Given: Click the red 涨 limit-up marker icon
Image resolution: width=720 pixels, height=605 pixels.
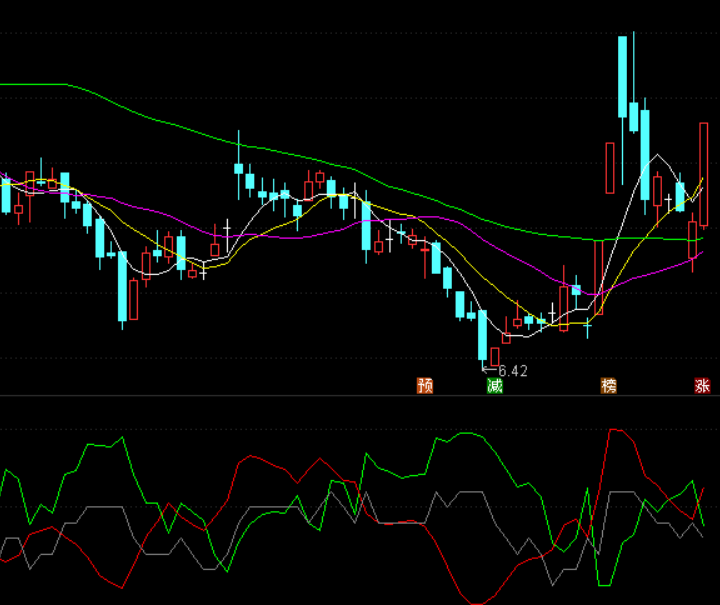Looking at the screenshot, I should 702,386.
